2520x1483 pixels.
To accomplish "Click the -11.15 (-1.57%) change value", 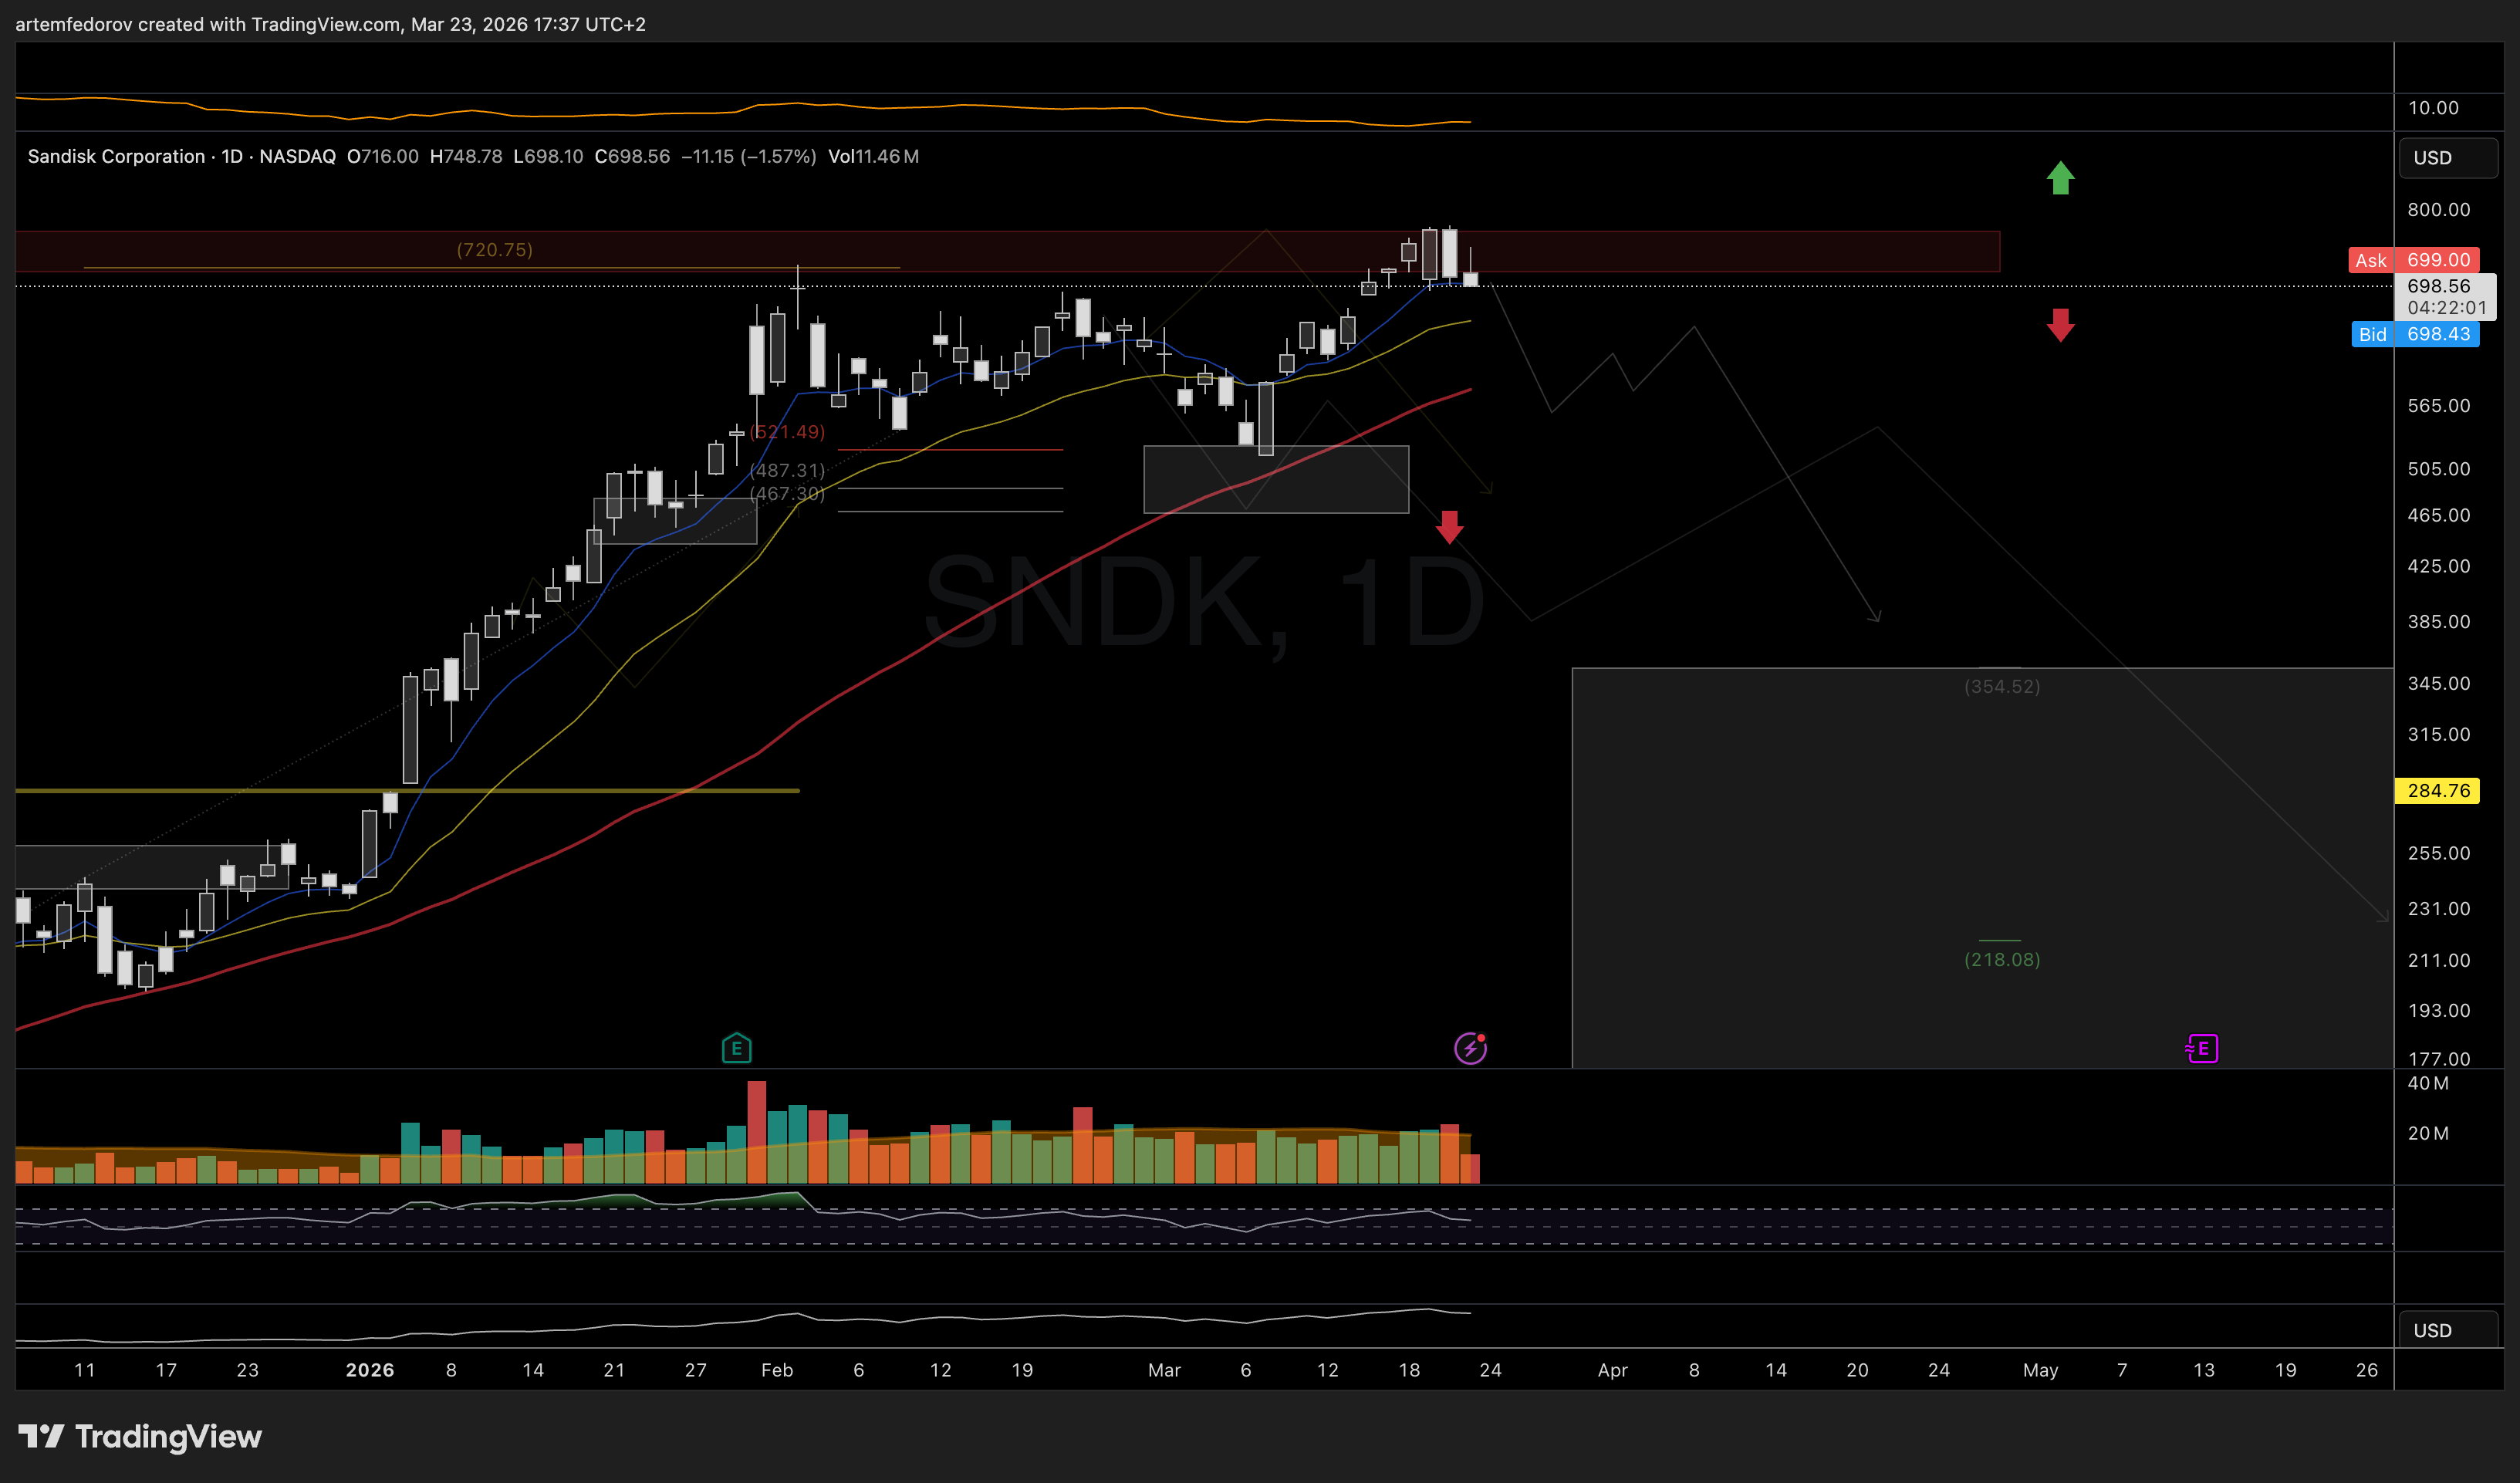I will tap(748, 156).
